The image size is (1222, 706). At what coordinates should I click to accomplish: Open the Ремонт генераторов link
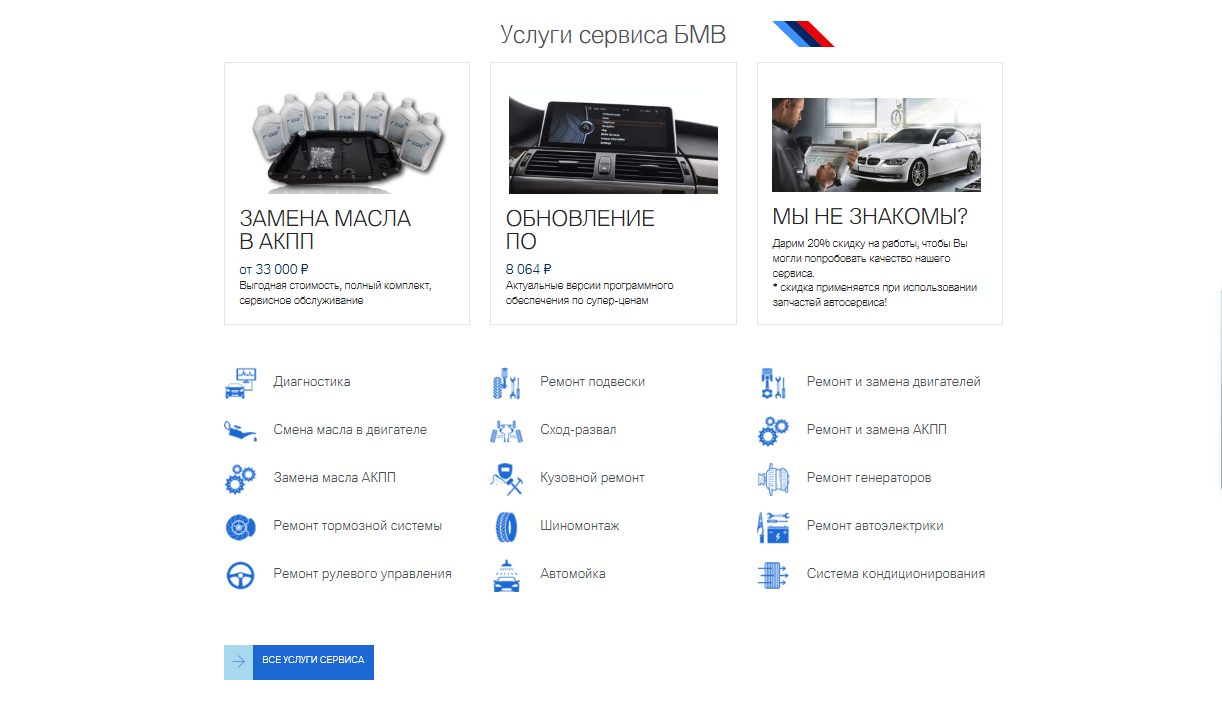[x=869, y=478]
